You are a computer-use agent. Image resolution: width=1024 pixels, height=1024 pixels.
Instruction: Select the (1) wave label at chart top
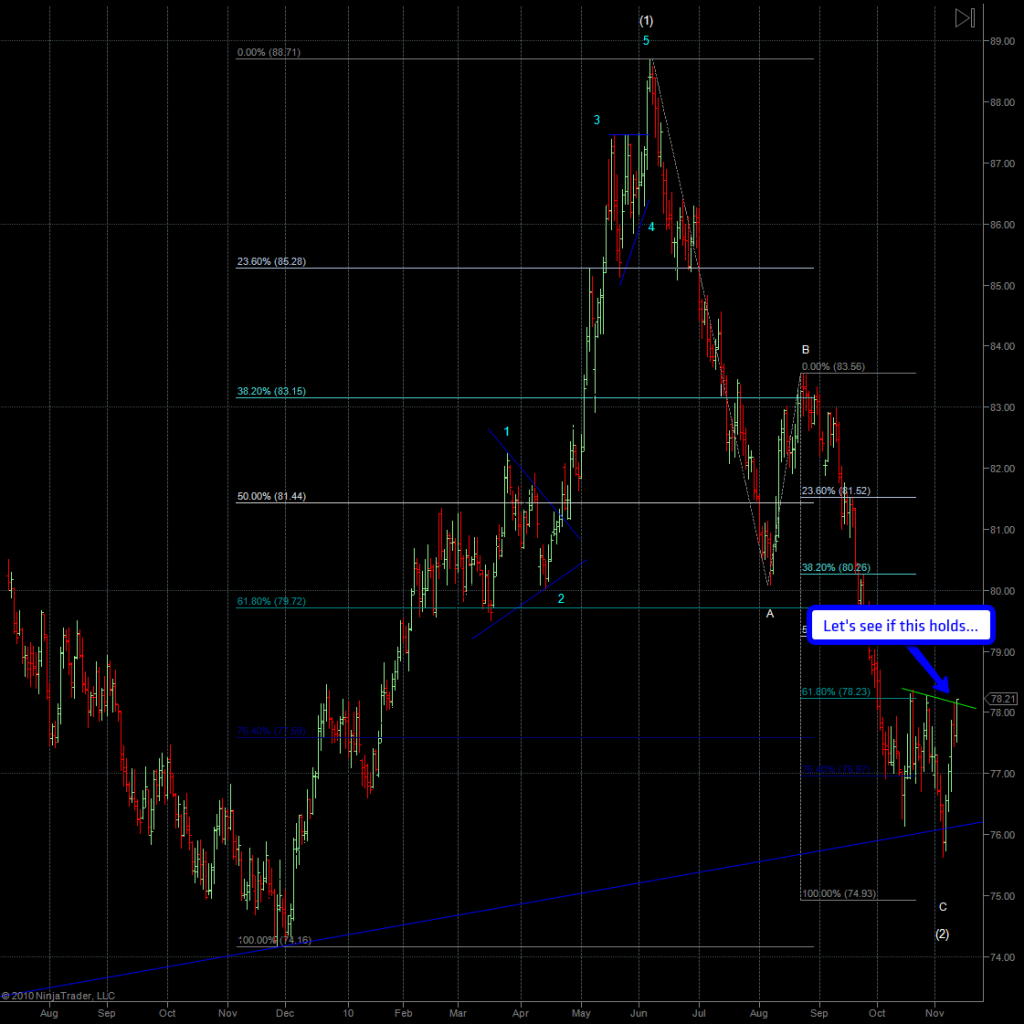[x=646, y=20]
